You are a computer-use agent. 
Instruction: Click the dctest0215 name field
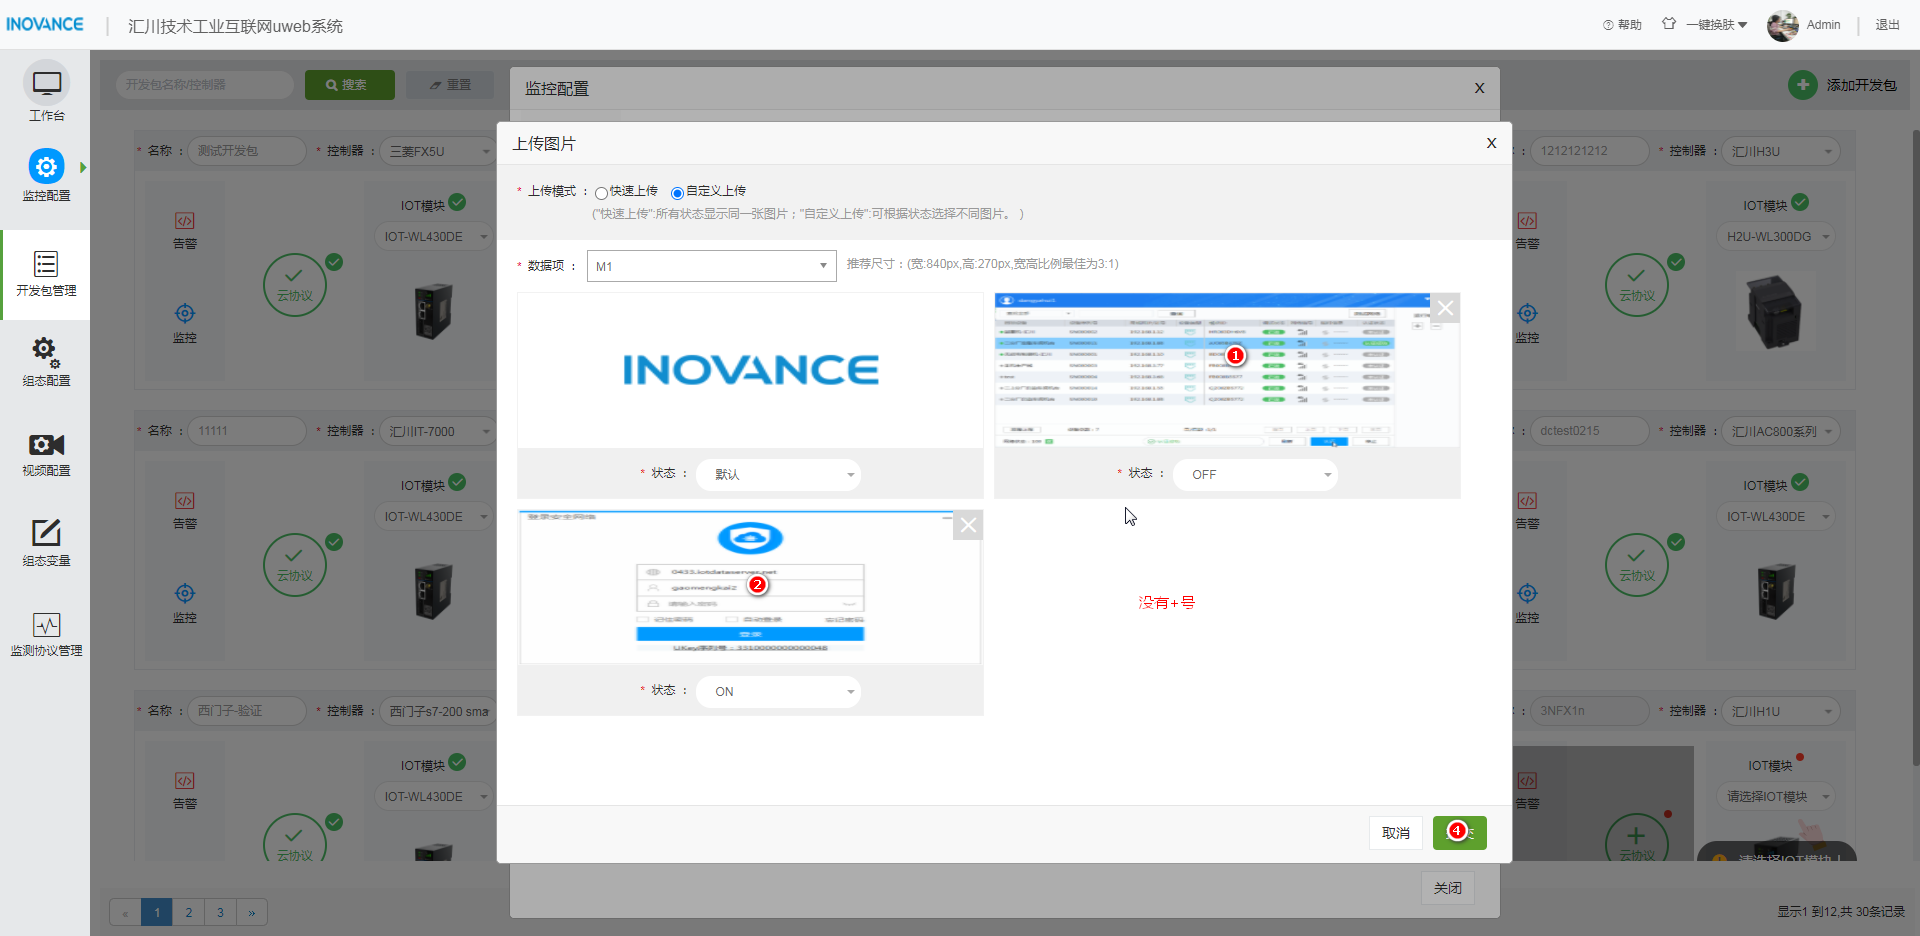pyautogui.click(x=1589, y=431)
